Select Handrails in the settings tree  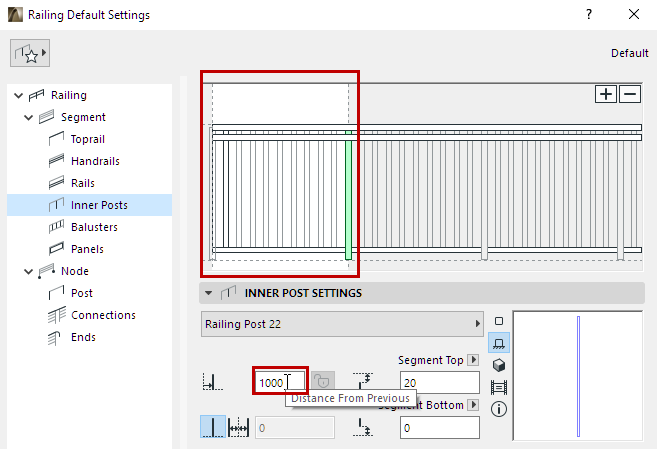pyautogui.click(x=95, y=161)
